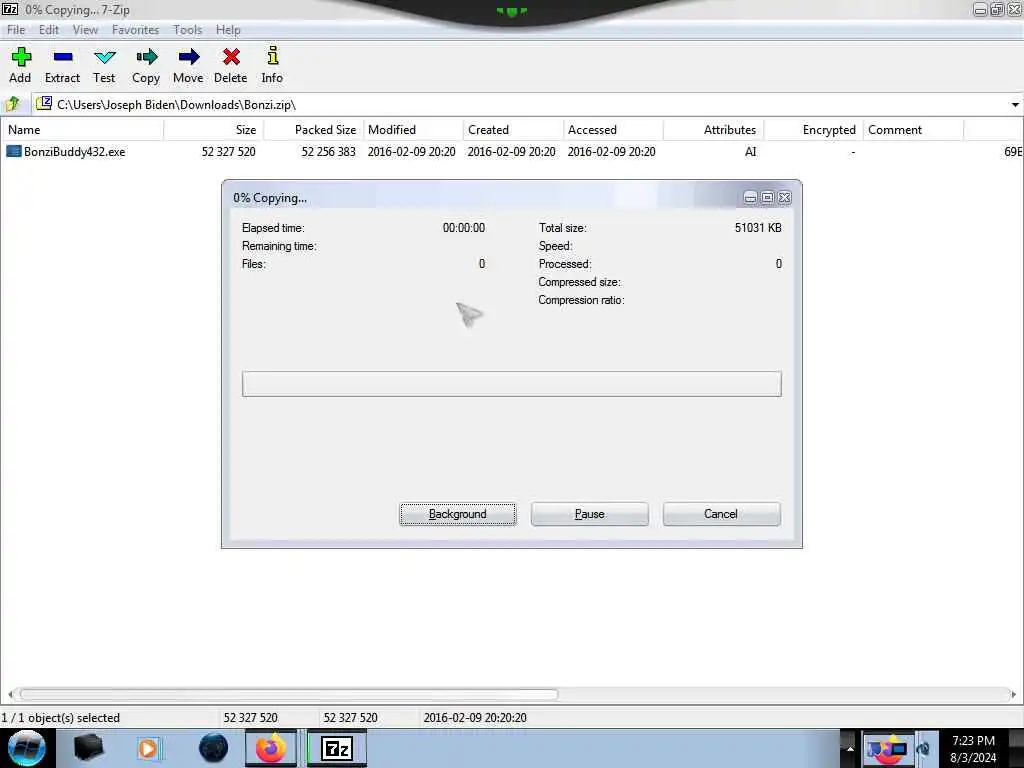Screen dimensions: 1024x768
Task: Click the address path field
Action: pos(526,104)
